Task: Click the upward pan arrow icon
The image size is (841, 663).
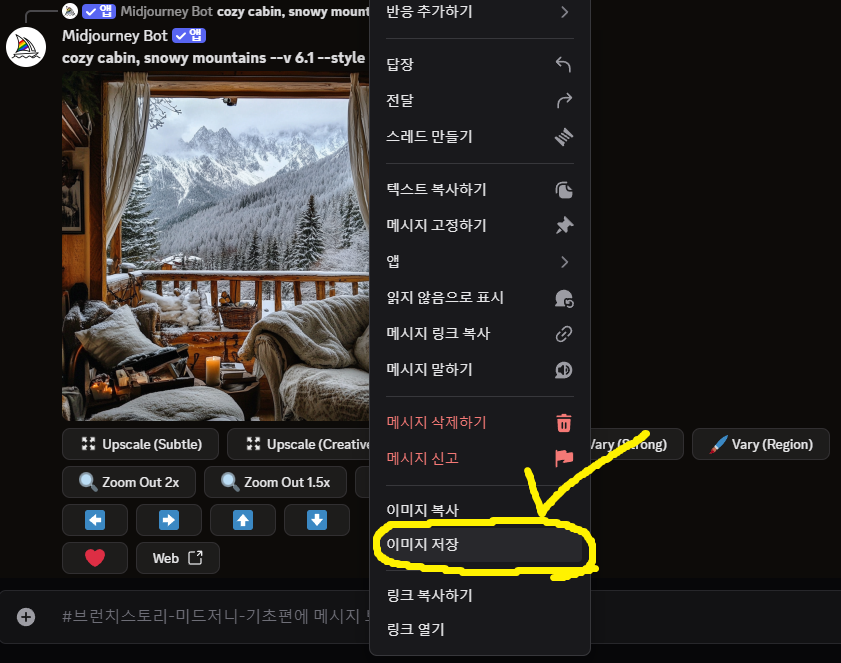Action: [242, 519]
